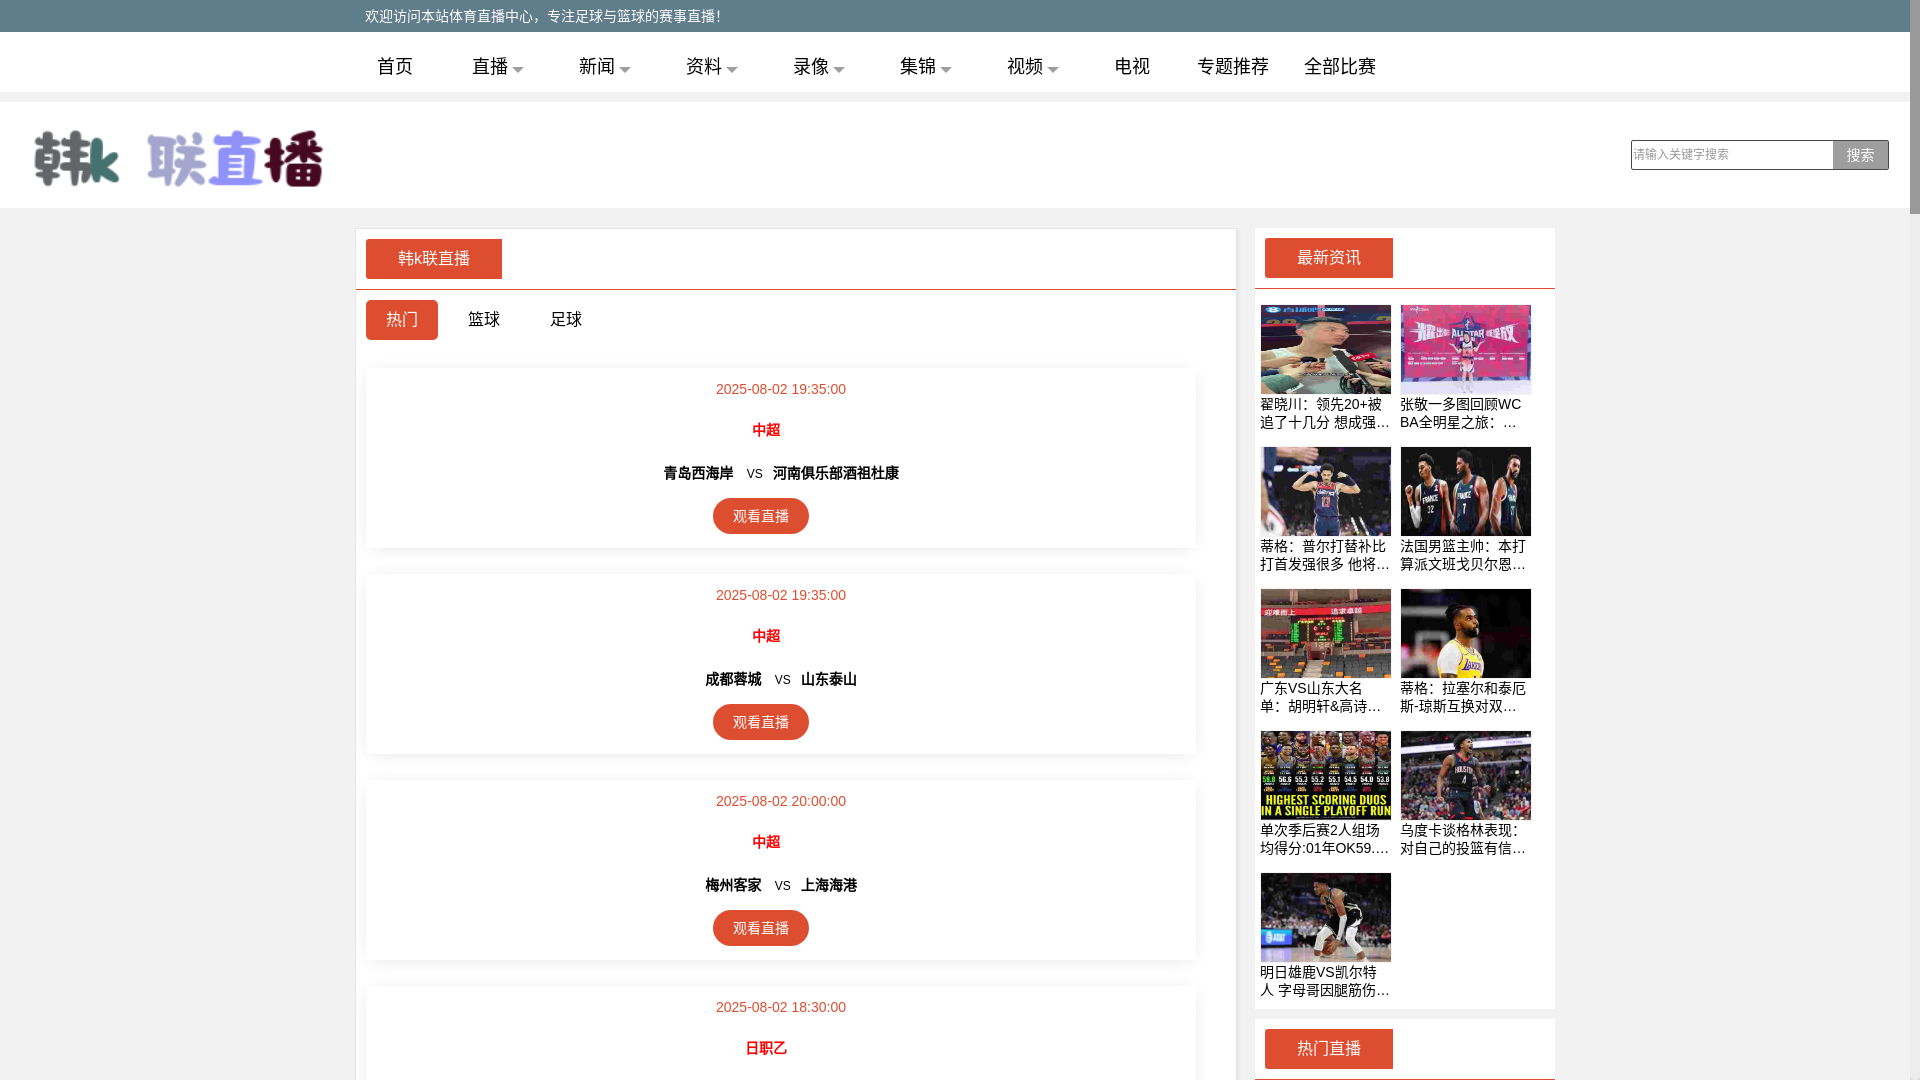Focus the keyword search input field
Screen dimensions: 1920x1080
click(1731, 155)
